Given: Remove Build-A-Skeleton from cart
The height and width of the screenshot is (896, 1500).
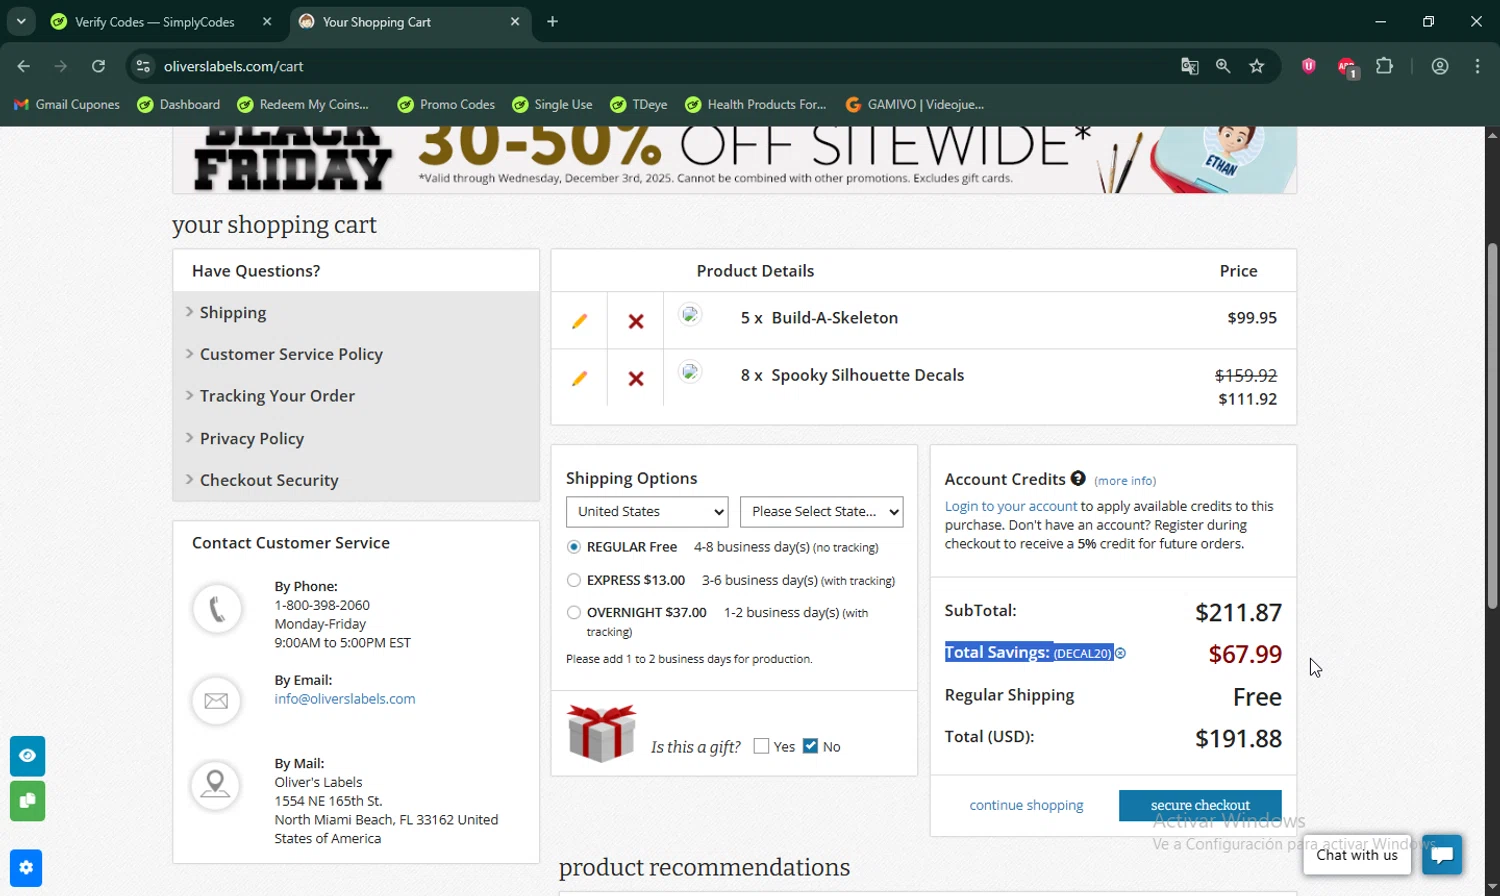Looking at the screenshot, I should click(x=636, y=321).
